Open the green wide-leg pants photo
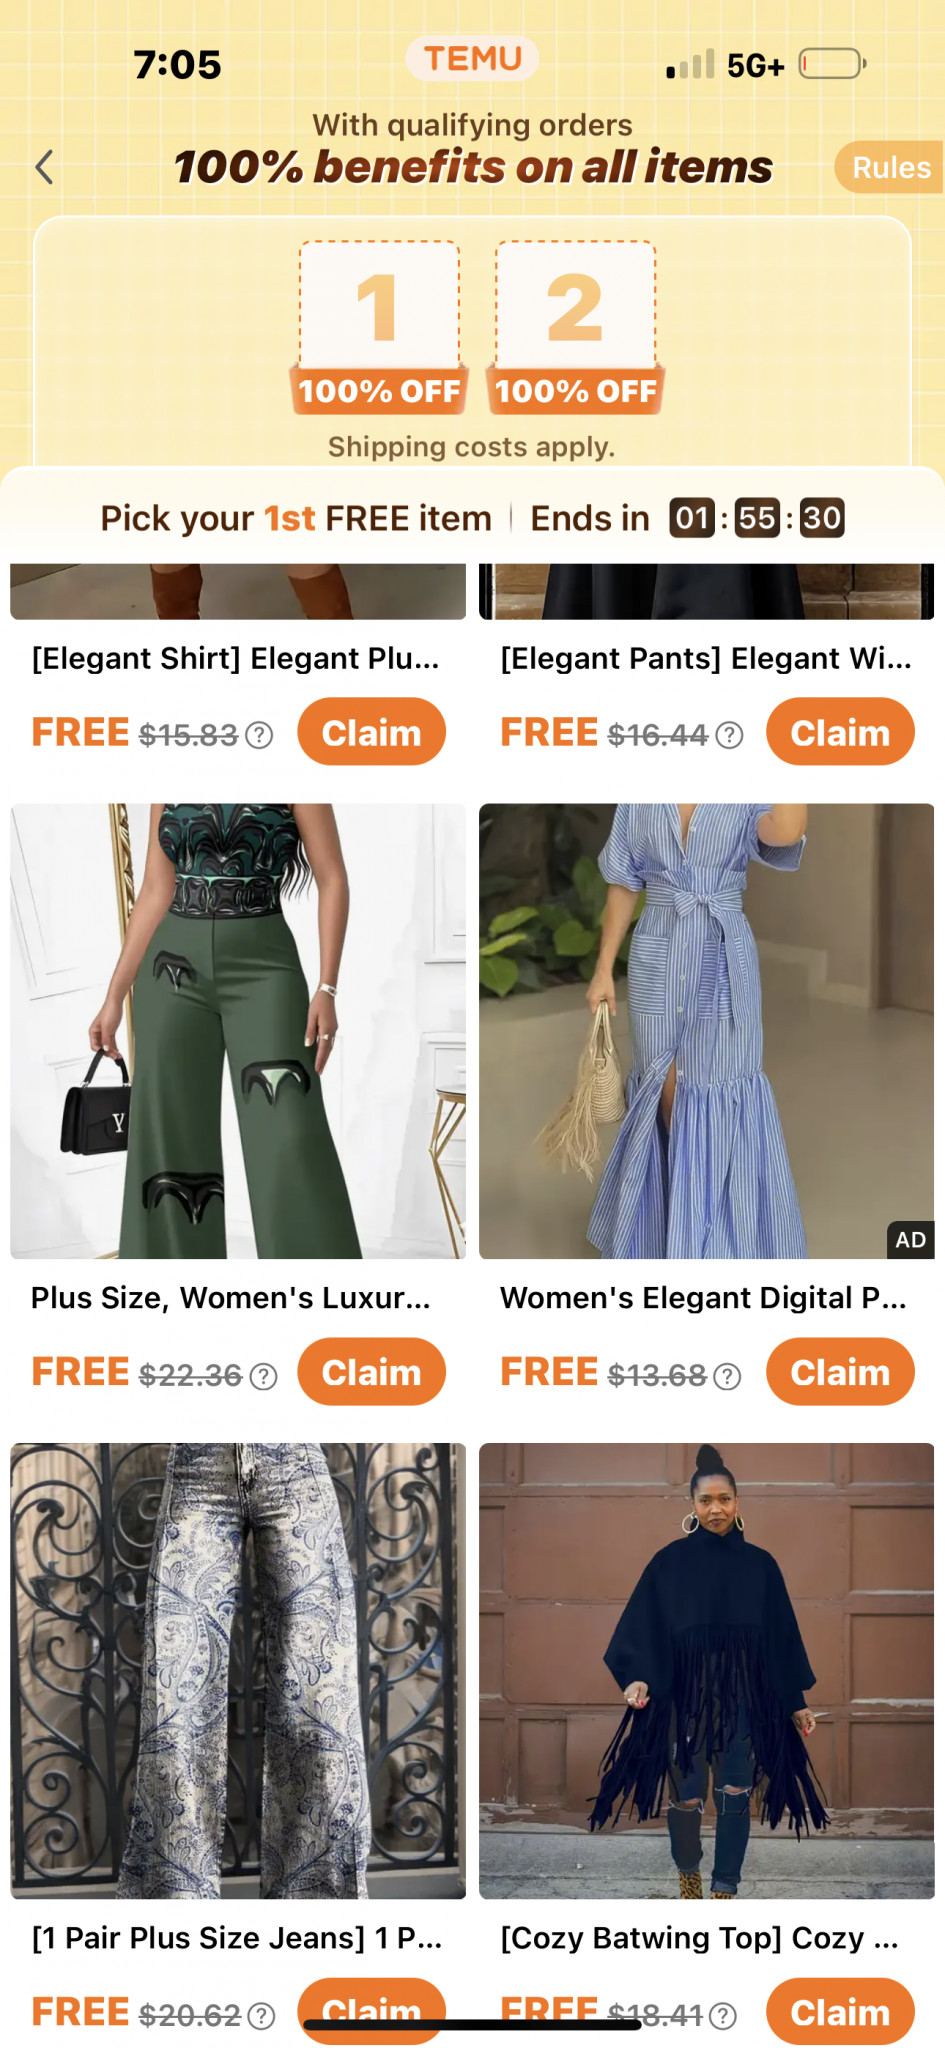This screenshot has width=945, height=2048. (x=238, y=1031)
